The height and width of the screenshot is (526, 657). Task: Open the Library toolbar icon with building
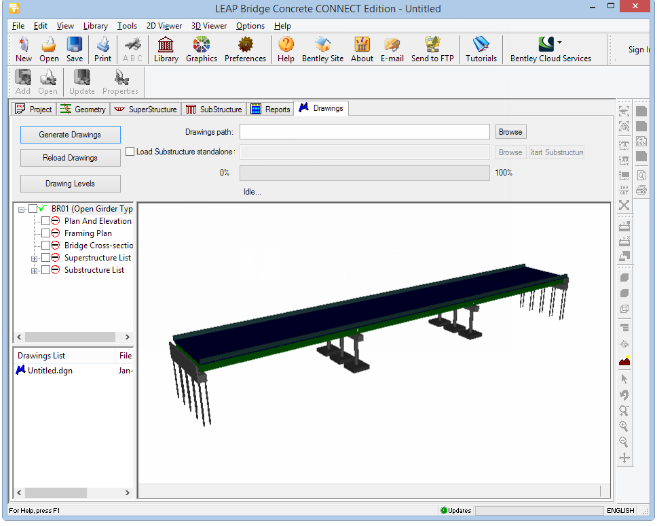pos(166,49)
